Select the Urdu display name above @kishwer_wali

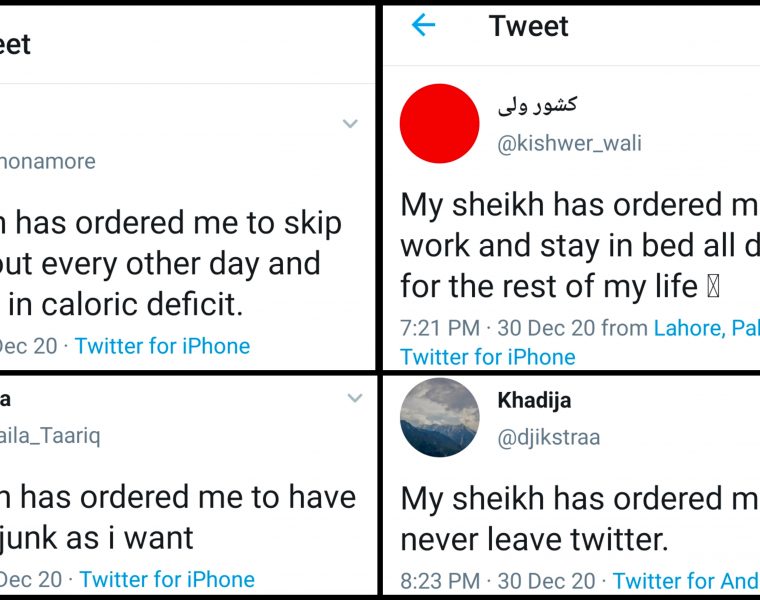pos(537,104)
